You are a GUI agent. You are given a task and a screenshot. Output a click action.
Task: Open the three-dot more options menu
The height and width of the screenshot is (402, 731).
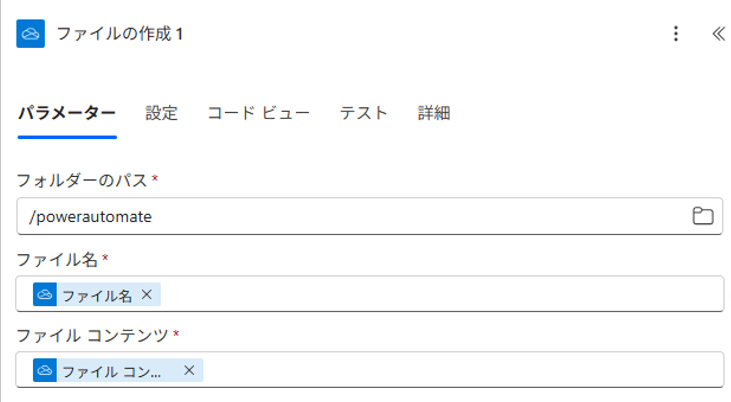click(x=676, y=34)
